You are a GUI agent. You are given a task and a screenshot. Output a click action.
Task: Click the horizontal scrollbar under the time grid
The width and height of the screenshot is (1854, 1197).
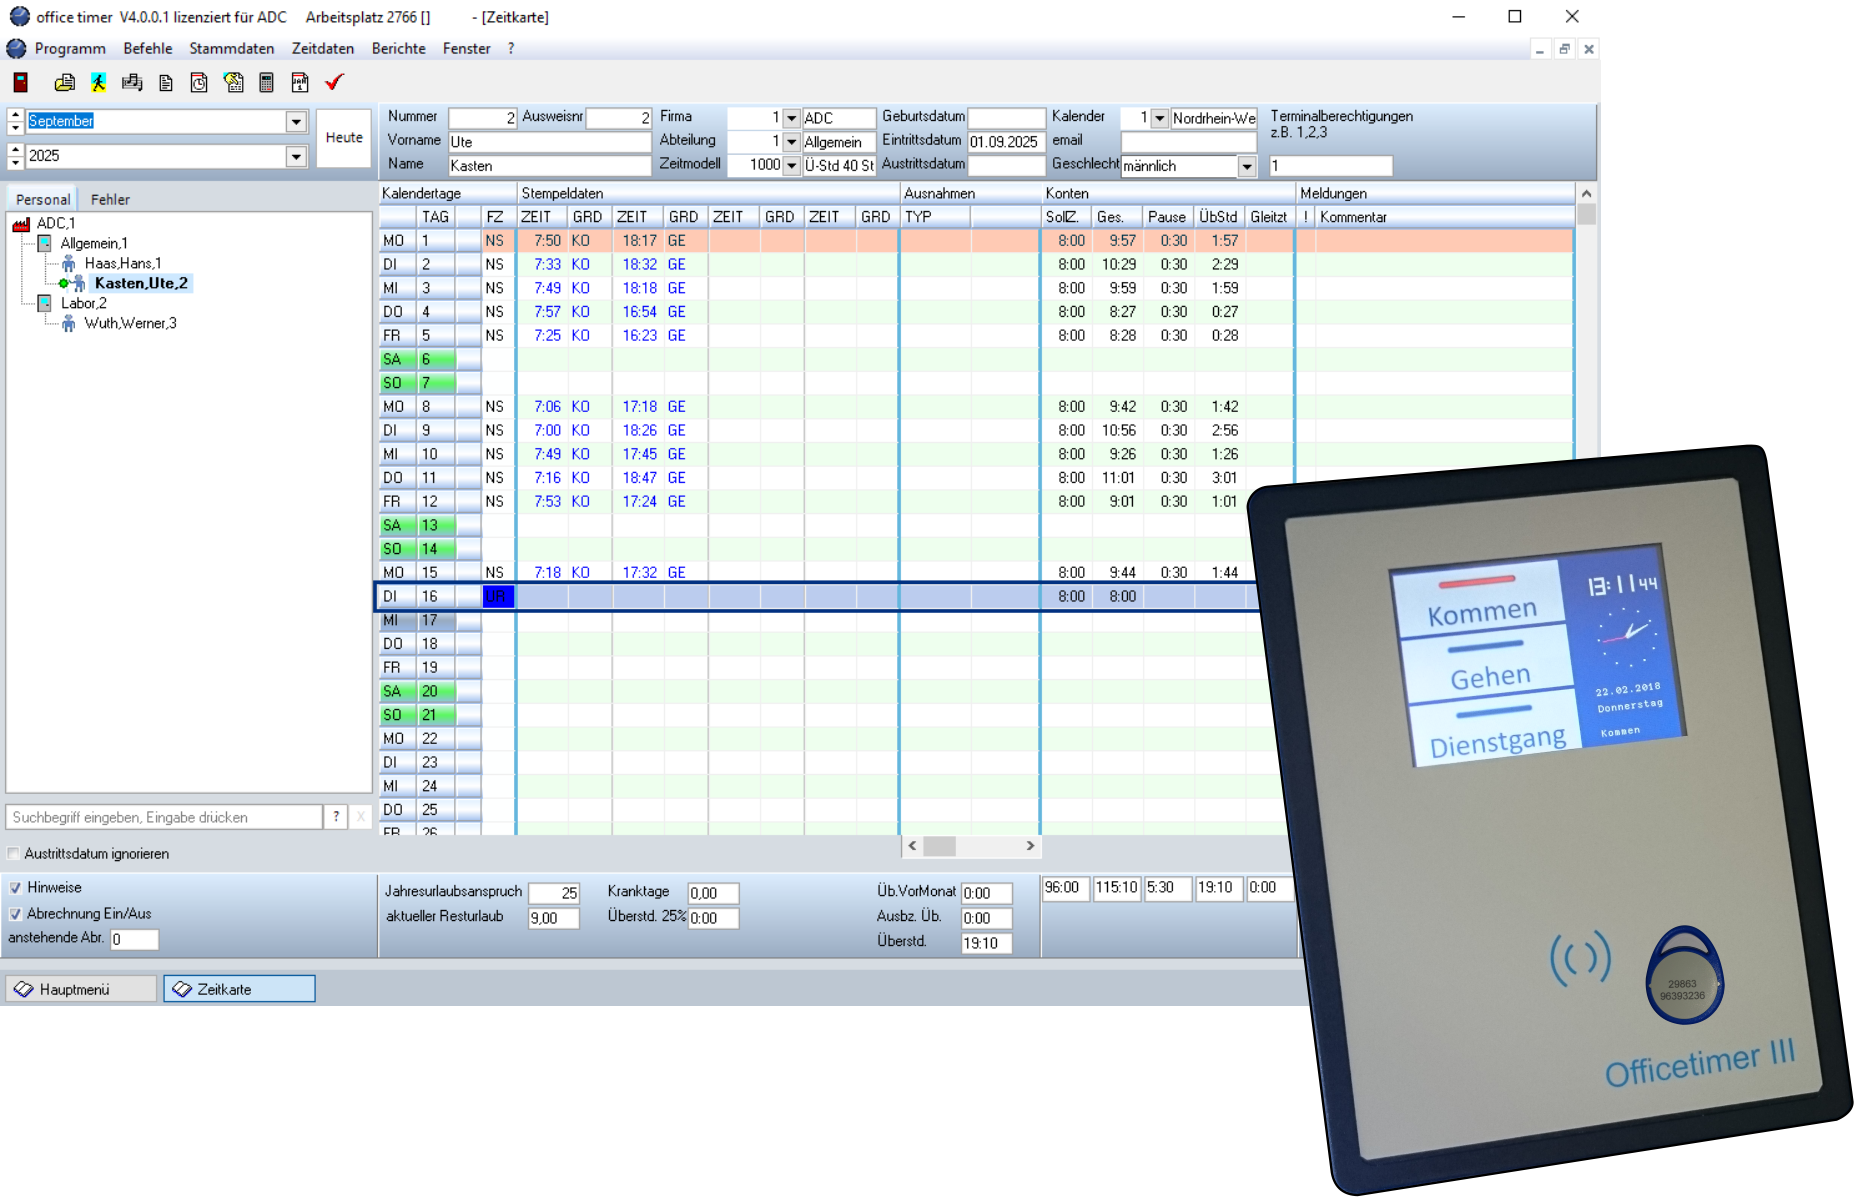pyautogui.click(x=970, y=846)
